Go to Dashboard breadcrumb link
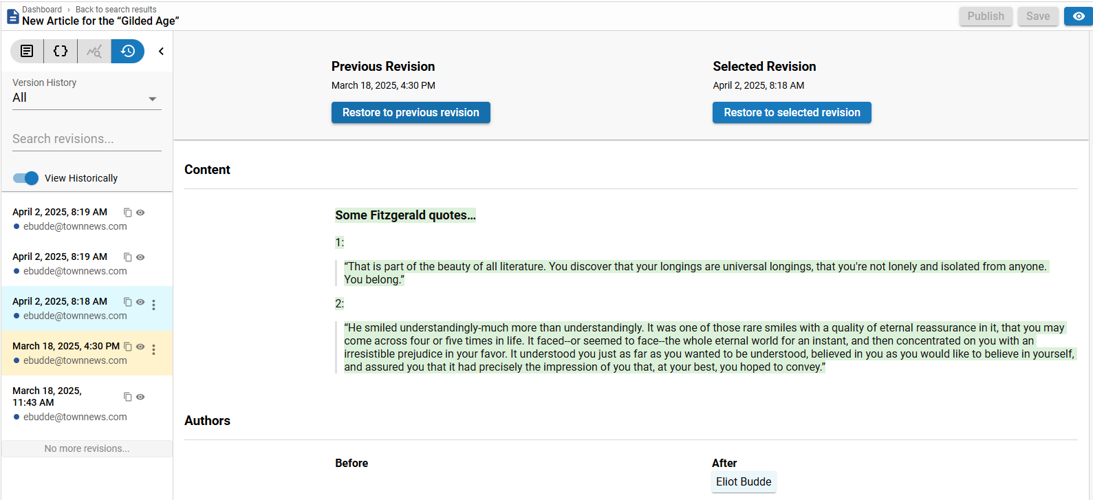 pyautogui.click(x=42, y=9)
